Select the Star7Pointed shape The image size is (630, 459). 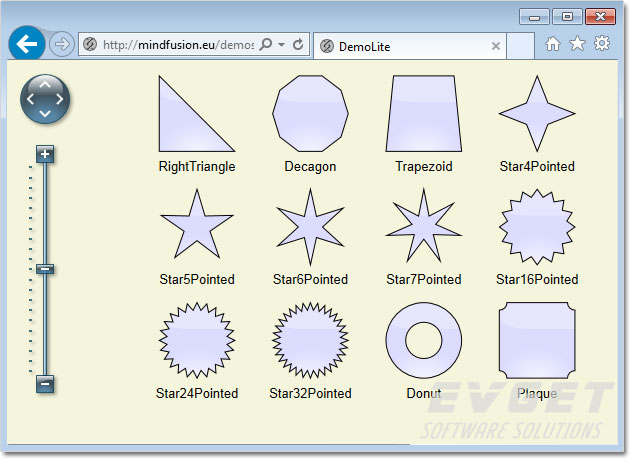(x=423, y=227)
